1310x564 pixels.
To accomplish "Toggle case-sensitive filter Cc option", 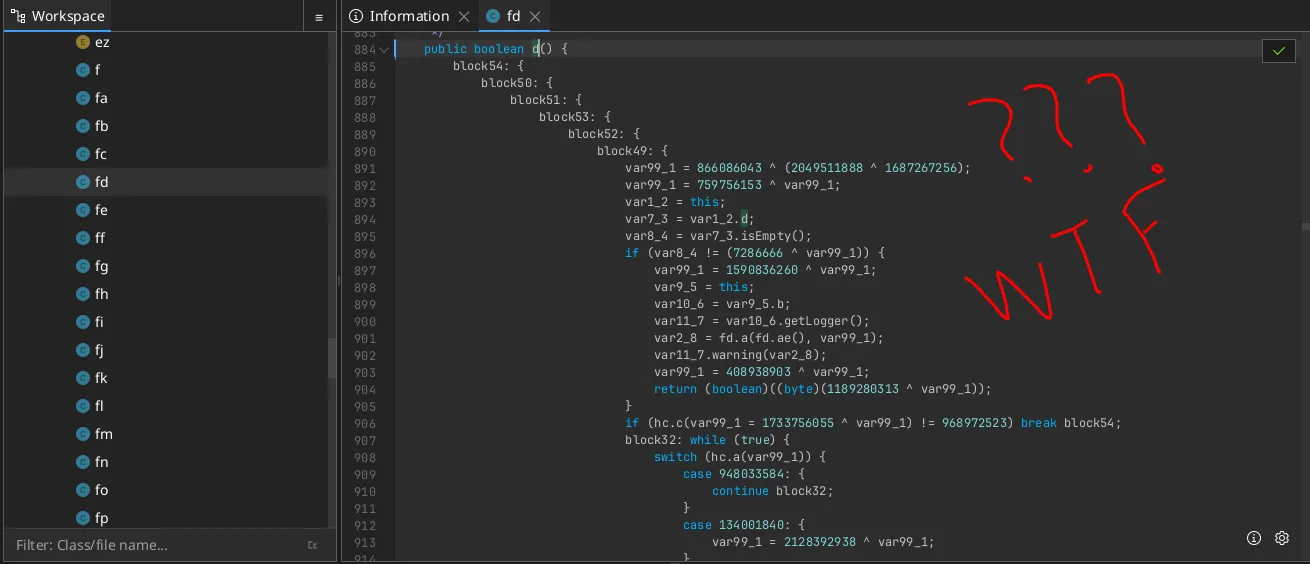I will point(312,545).
